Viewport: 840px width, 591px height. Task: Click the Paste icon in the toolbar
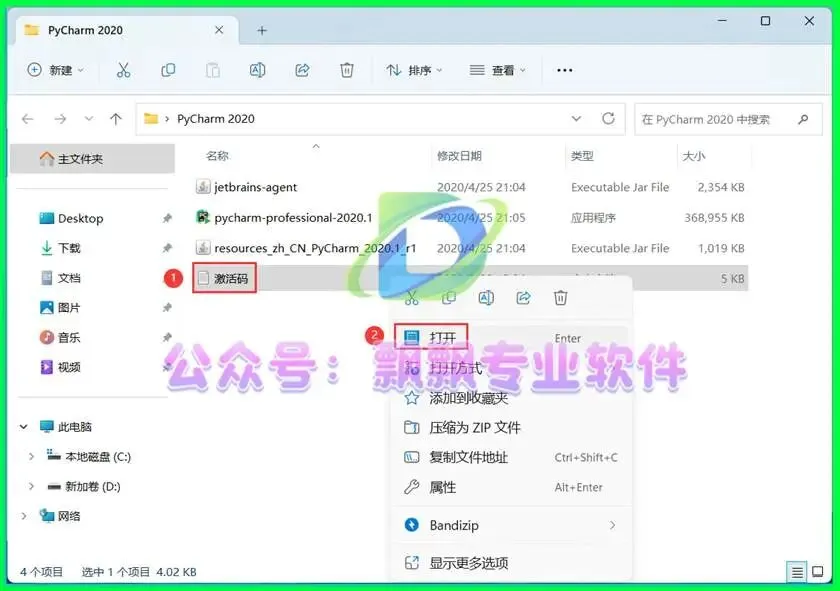213,70
